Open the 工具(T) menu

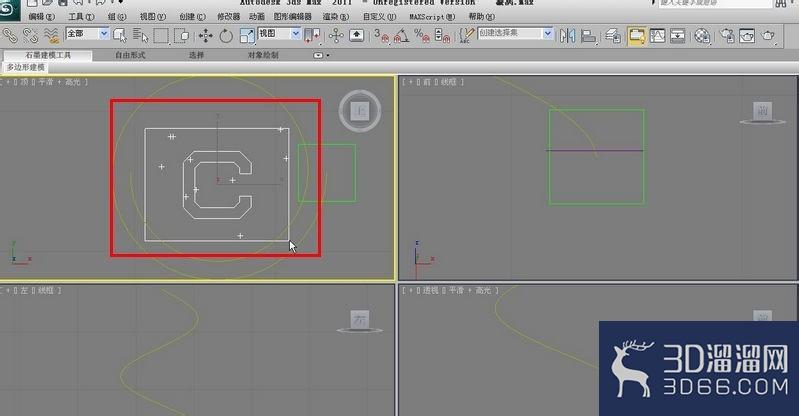click(x=82, y=17)
